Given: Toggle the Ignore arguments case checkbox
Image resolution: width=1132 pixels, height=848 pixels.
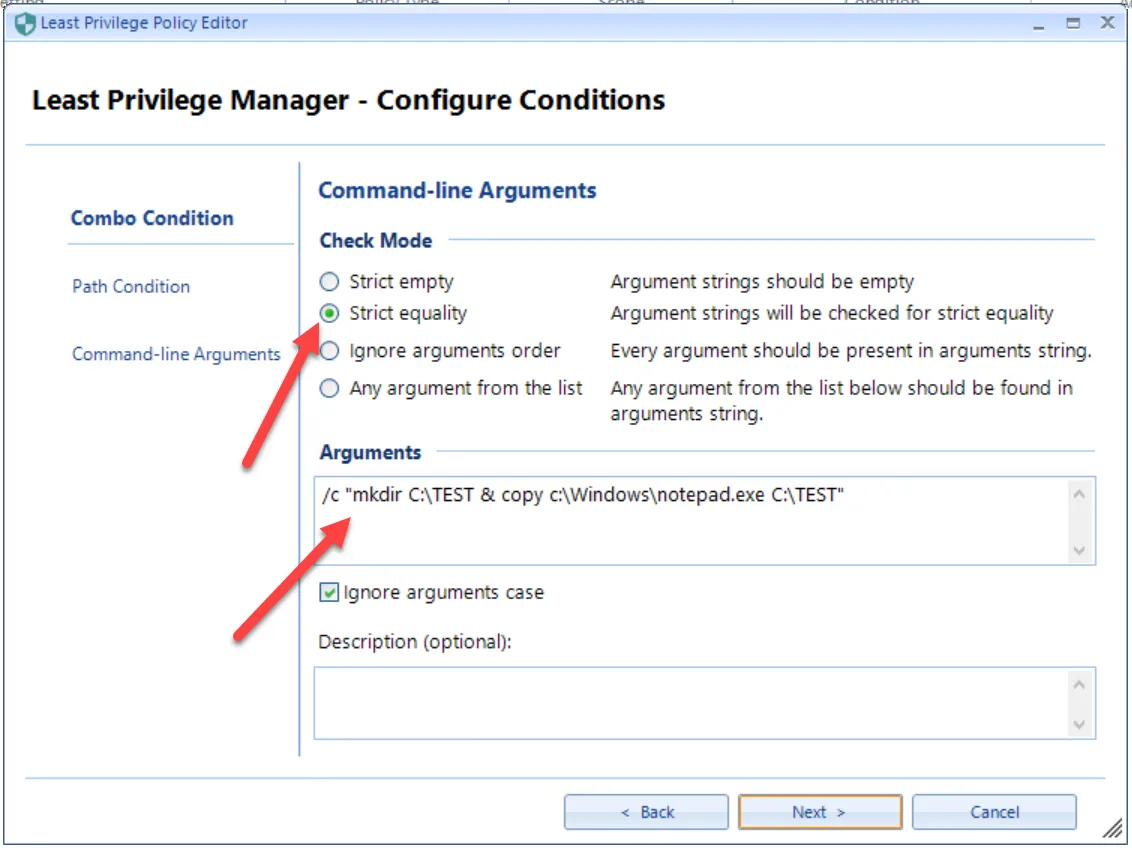Looking at the screenshot, I should tap(329, 593).
